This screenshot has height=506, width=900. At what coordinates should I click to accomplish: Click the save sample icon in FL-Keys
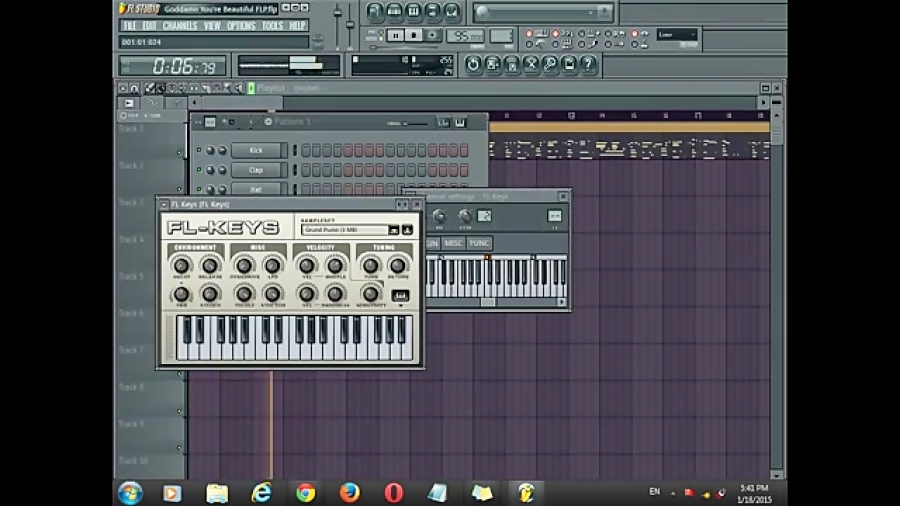tap(407, 230)
